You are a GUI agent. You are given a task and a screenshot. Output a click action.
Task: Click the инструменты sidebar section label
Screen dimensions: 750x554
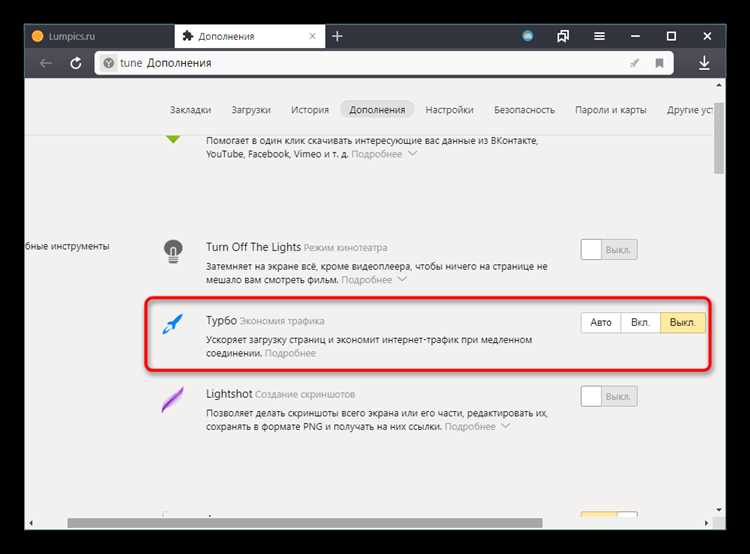click(67, 246)
